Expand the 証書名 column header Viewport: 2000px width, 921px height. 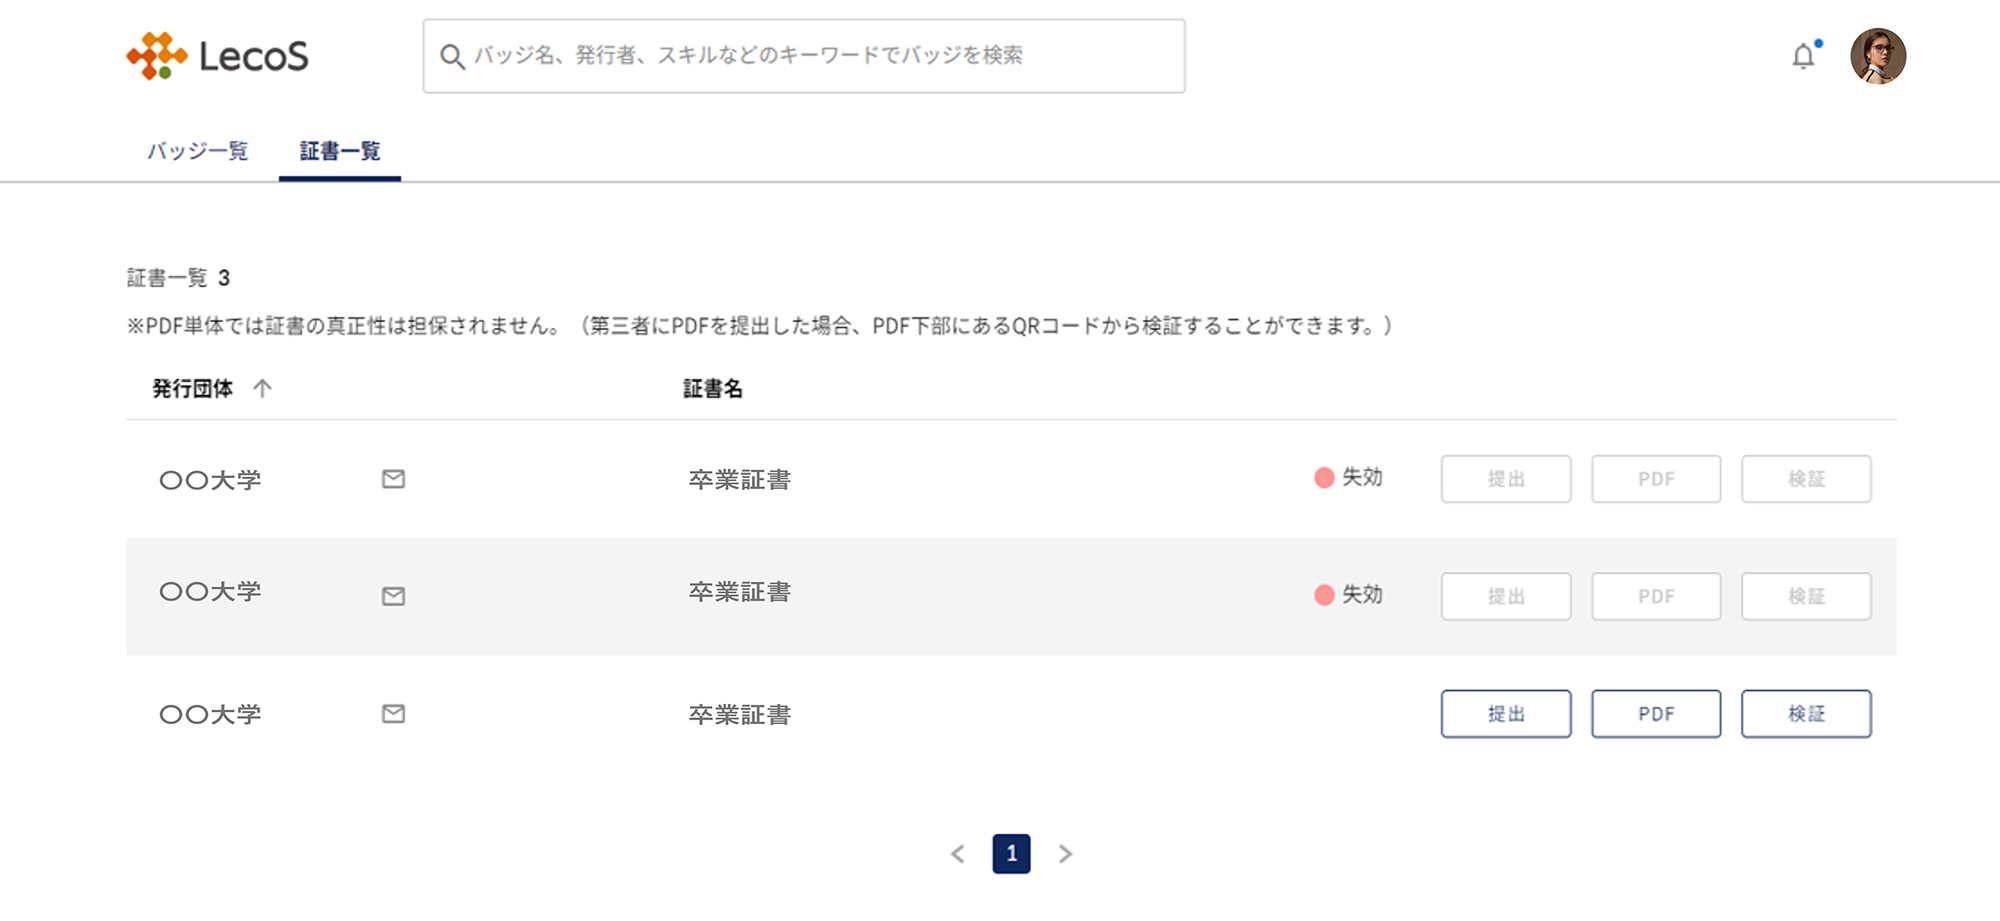712,388
